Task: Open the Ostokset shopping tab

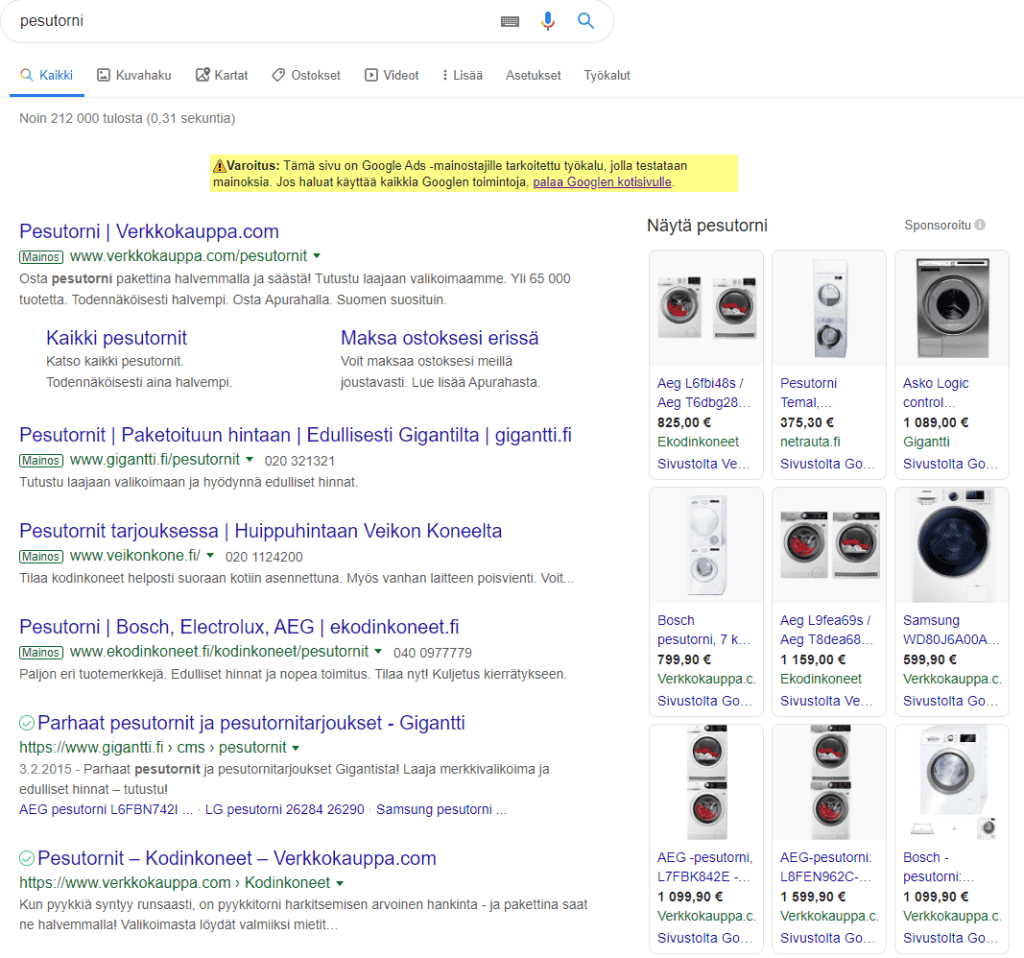Action: 306,75
